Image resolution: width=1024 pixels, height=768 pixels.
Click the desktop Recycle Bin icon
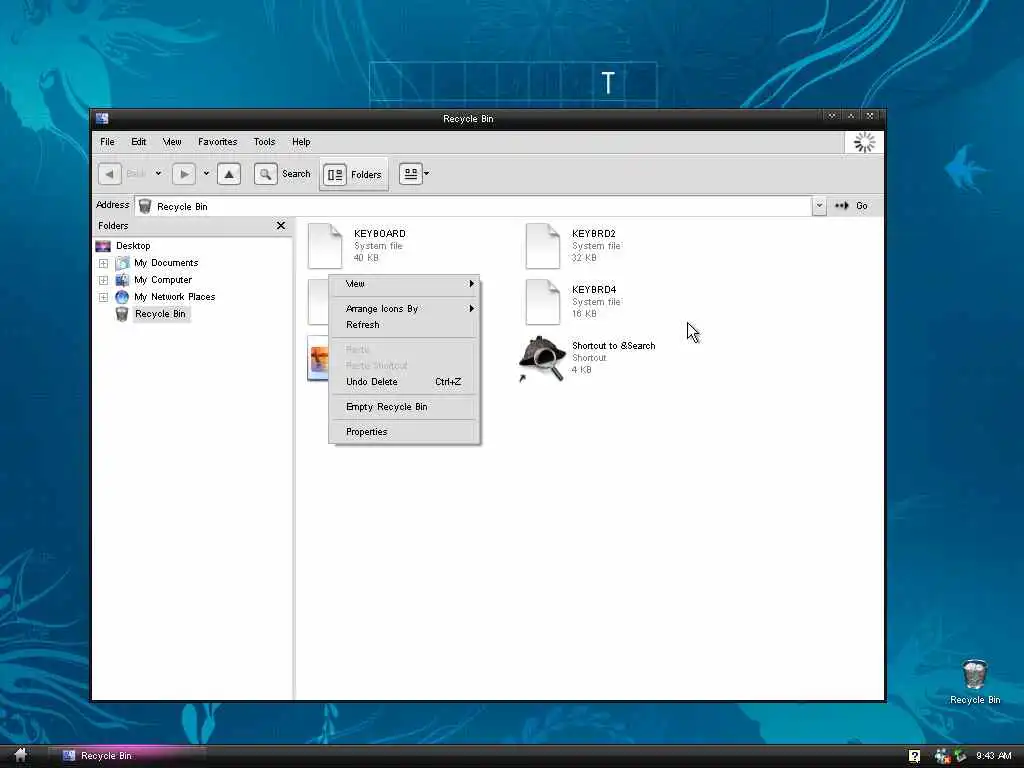[974, 675]
